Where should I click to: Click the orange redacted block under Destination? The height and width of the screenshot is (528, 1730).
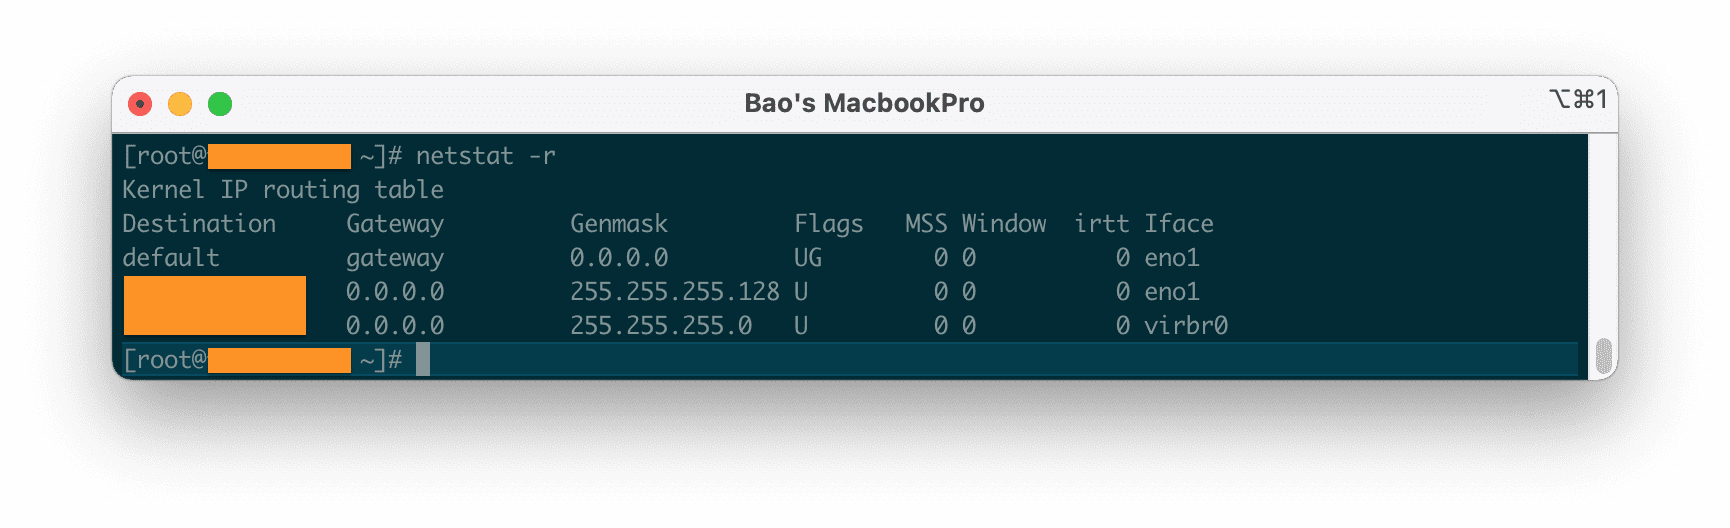(x=215, y=306)
